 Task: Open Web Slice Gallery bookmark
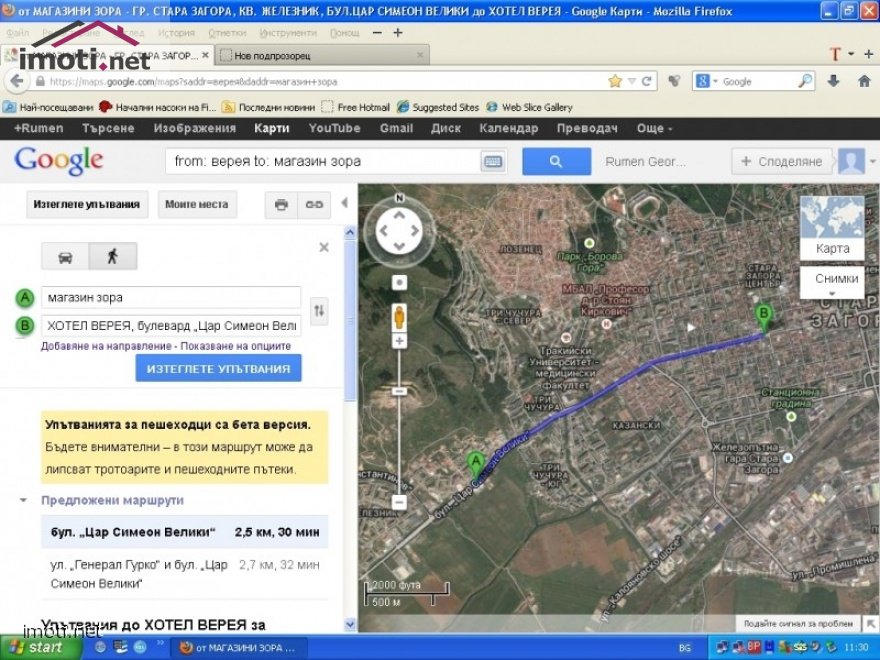tap(529, 107)
